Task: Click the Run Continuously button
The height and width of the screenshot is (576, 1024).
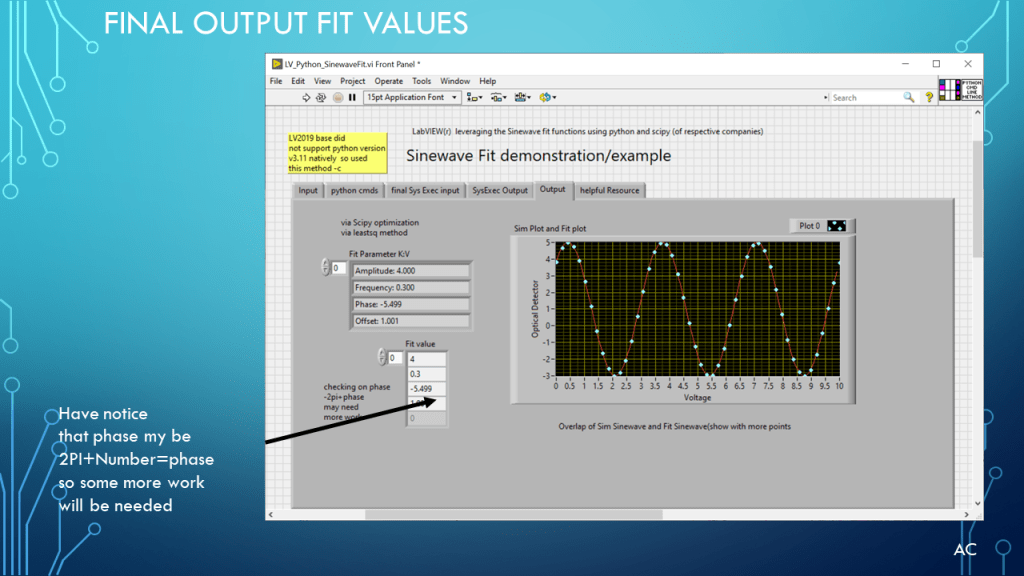Action: 321,97
